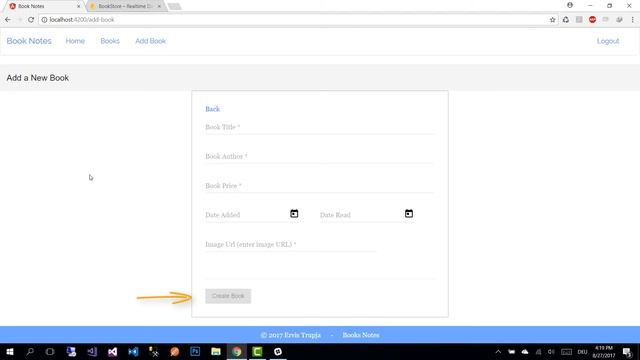
Task: Bookmark this page with the star icon
Action: pyautogui.click(x=552, y=20)
